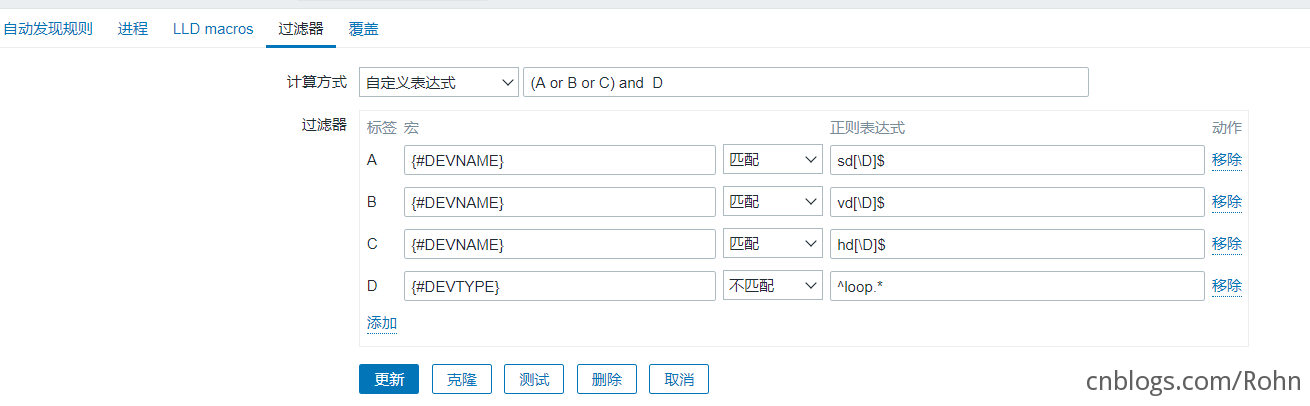Screen dimensions: 1310x406
Task: Open row B 匹配 operator dropdown
Action: click(x=772, y=202)
